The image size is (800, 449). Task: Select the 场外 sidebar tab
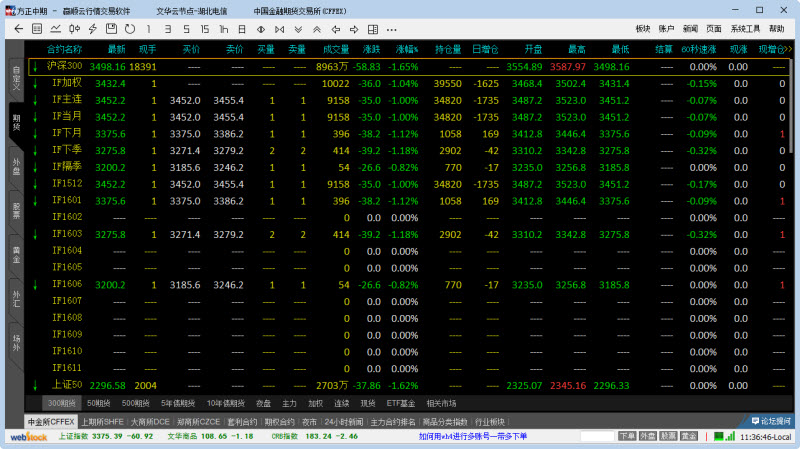point(16,343)
